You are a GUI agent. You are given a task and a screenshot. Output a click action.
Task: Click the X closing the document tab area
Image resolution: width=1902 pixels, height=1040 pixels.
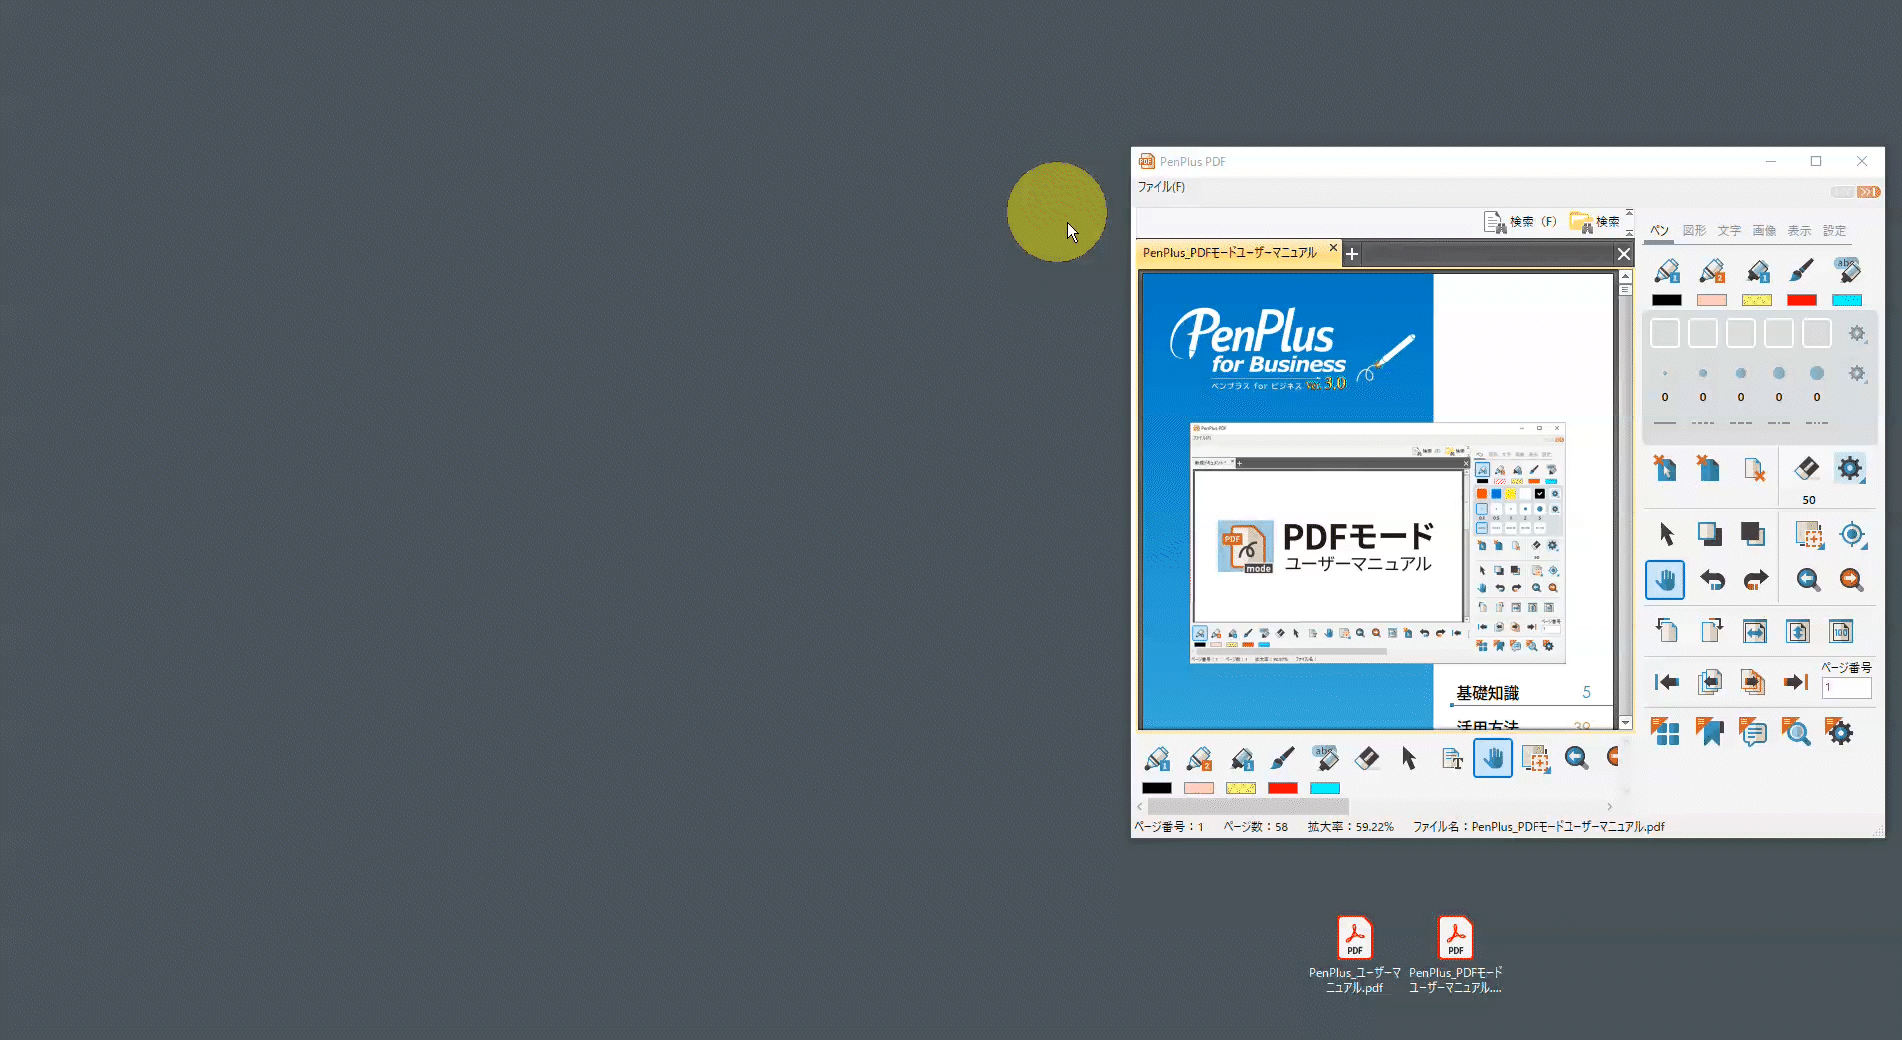tap(1624, 254)
